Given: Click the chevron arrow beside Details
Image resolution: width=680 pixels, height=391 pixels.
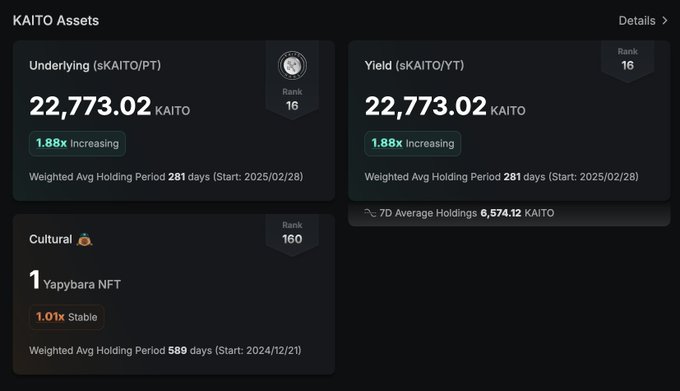Looking at the screenshot, I should [664, 20].
